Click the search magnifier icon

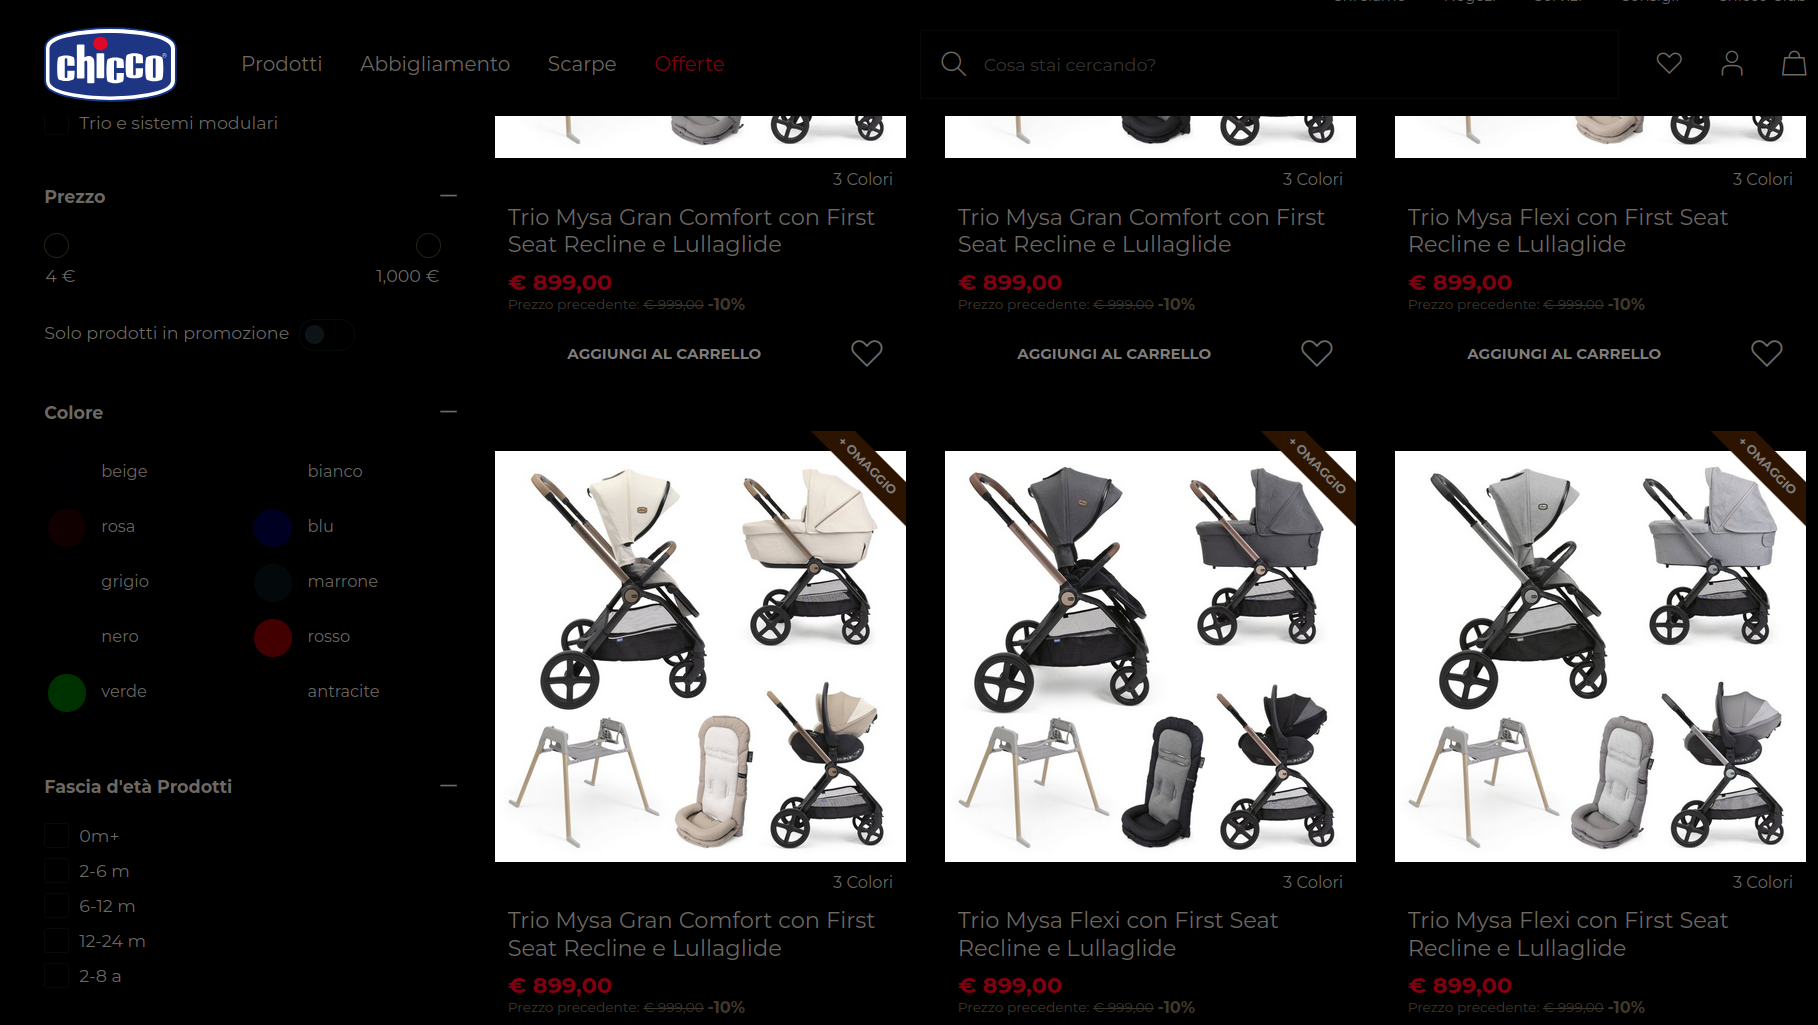[953, 64]
